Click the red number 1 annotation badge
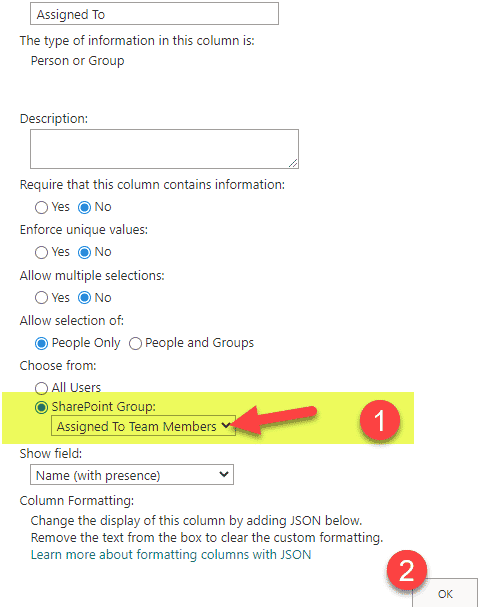 [x=380, y=420]
